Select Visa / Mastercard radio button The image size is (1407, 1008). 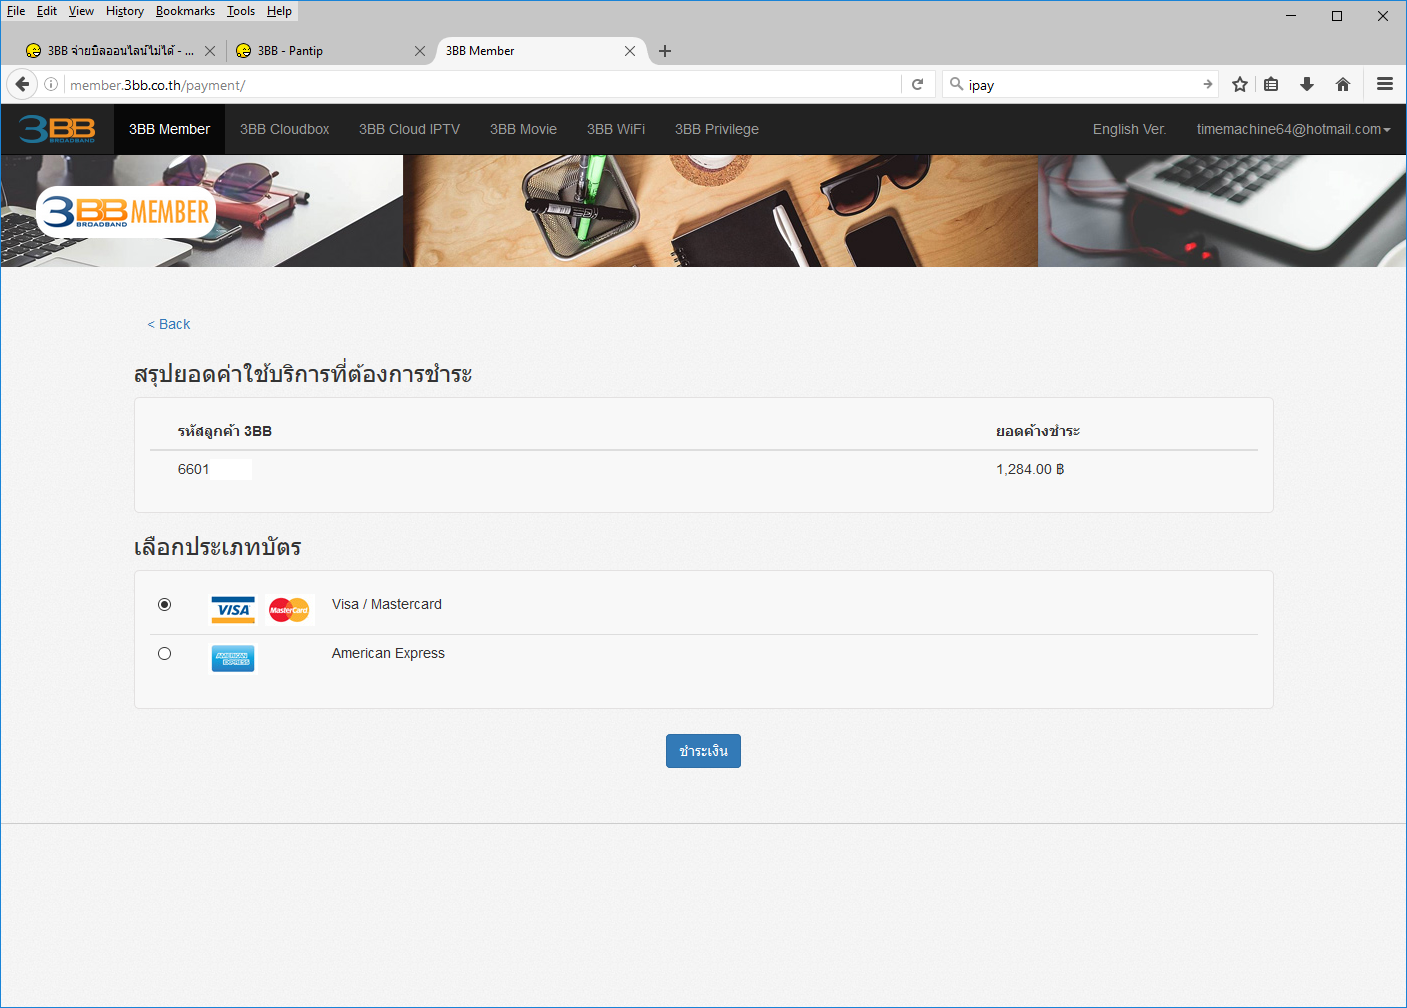[x=165, y=604]
